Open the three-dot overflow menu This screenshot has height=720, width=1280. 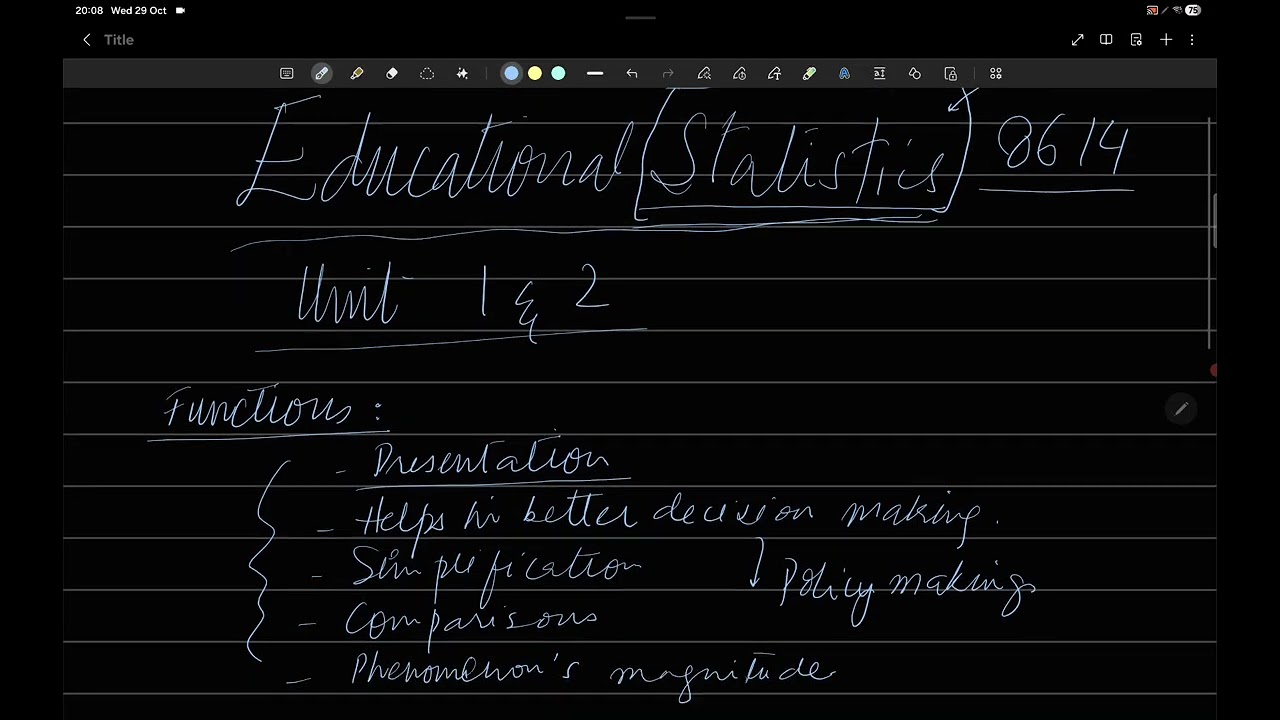(x=1192, y=40)
